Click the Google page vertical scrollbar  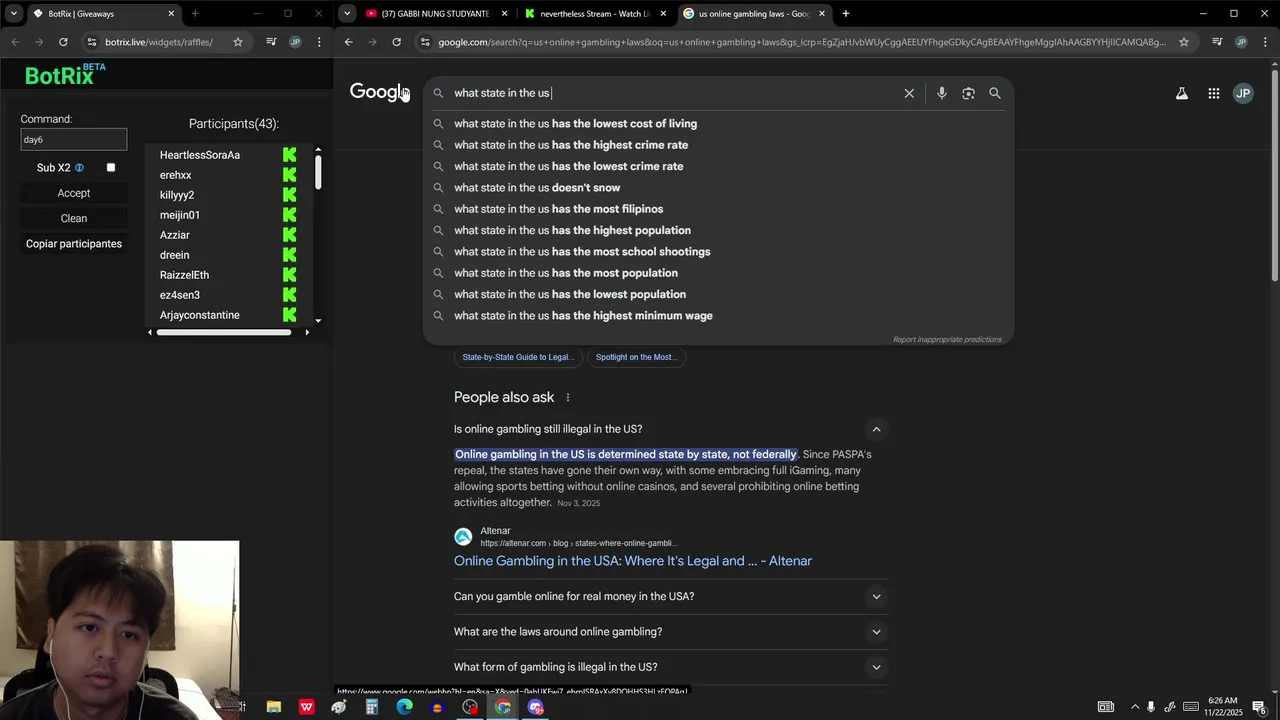[1274, 175]
